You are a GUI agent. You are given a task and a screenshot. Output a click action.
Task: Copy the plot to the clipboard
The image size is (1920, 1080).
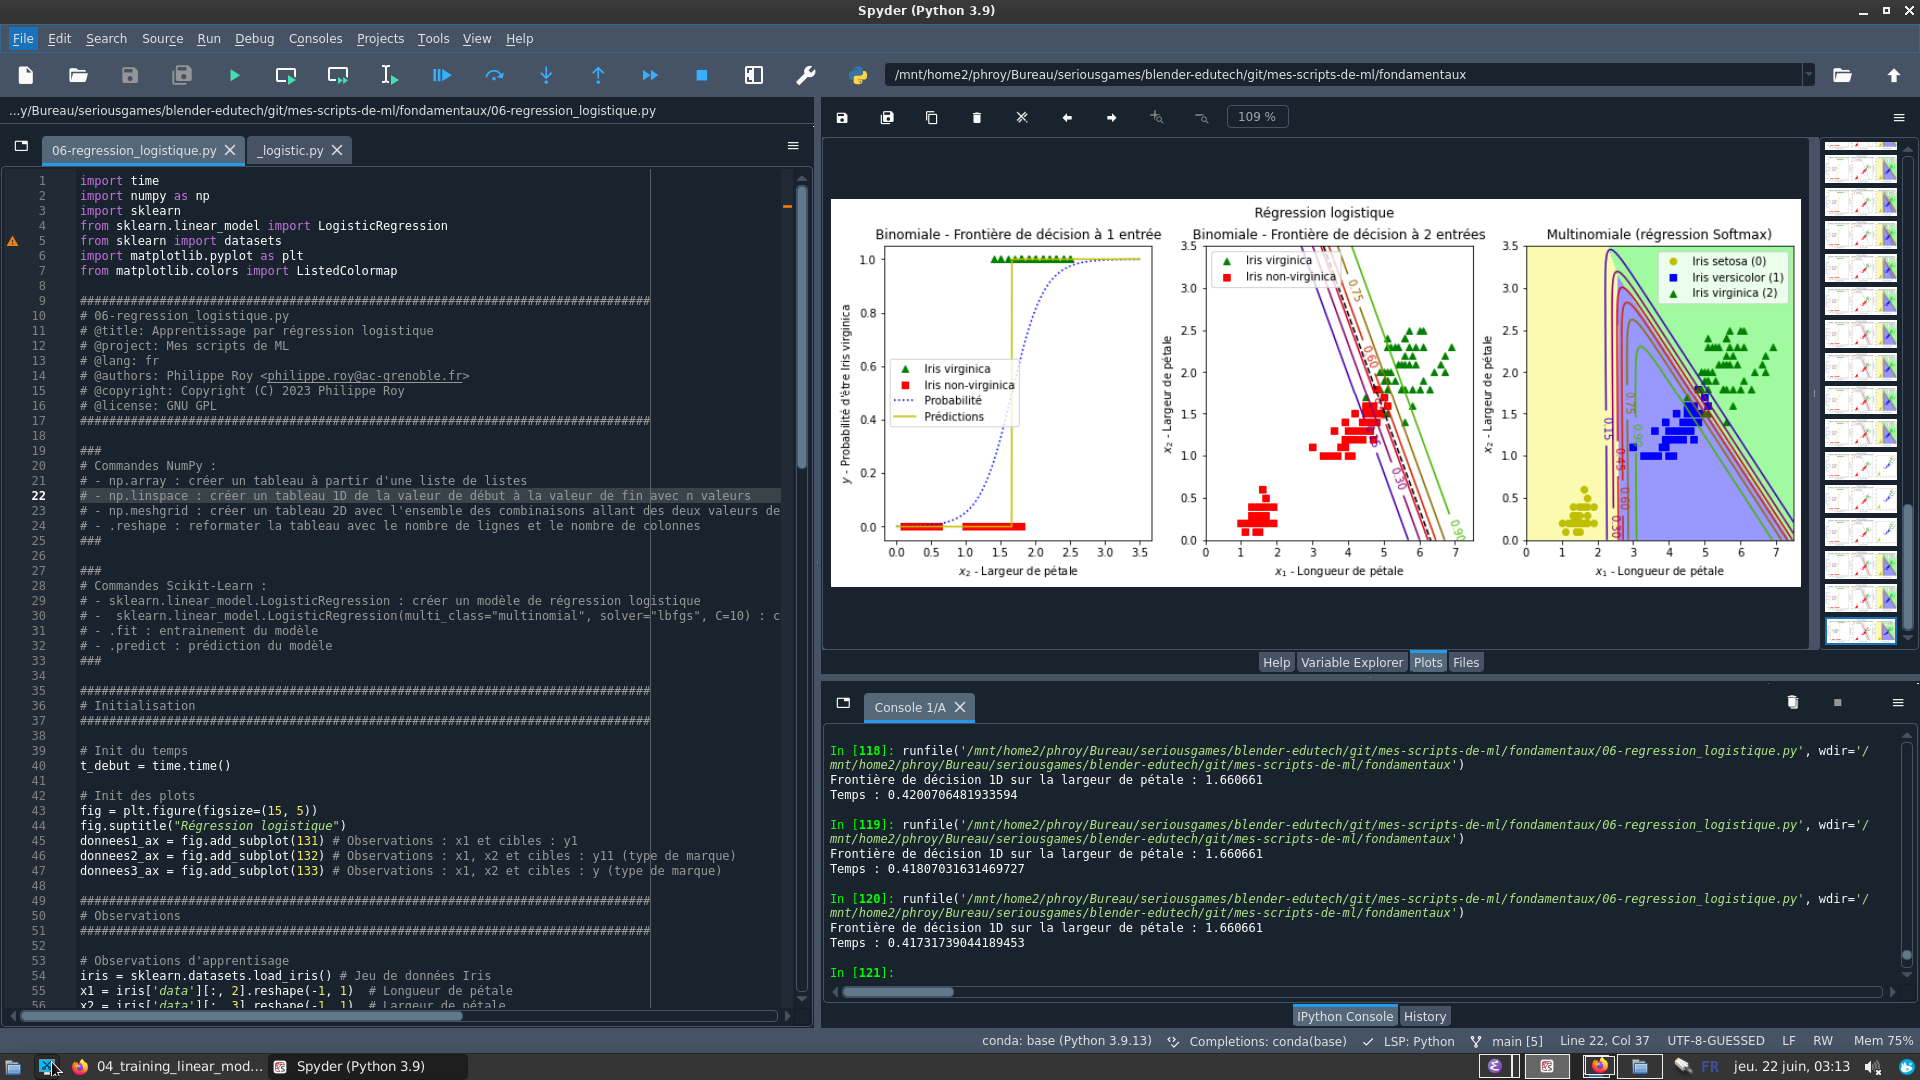(932, 118)
